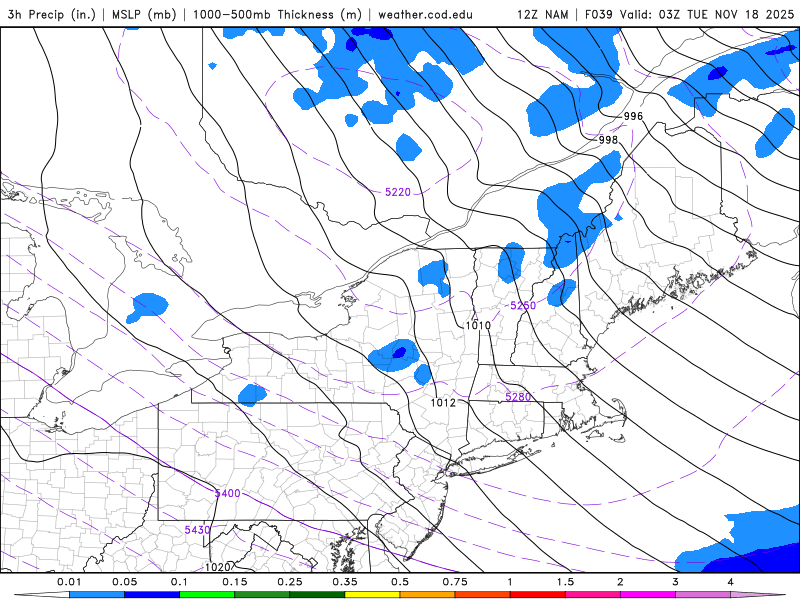The image size is (800, 600).
Task: Click the 'Valid: 03Z TUE NOV 18 2025' text
Action: coord(707,14)
